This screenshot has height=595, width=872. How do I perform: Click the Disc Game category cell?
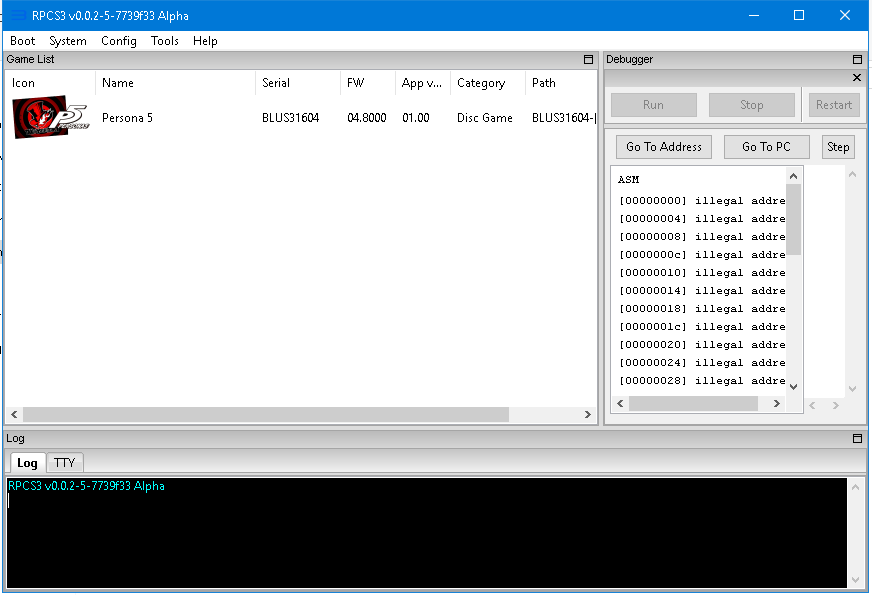[485, 118]
